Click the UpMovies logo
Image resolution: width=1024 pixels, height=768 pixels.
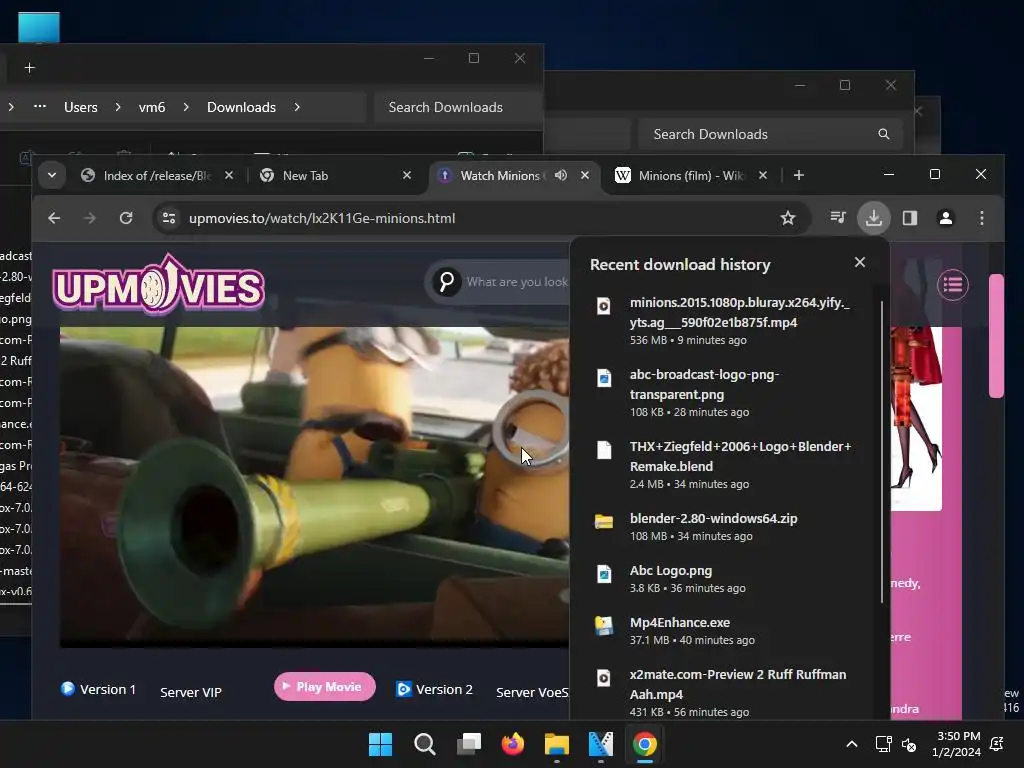coord(159,285)
